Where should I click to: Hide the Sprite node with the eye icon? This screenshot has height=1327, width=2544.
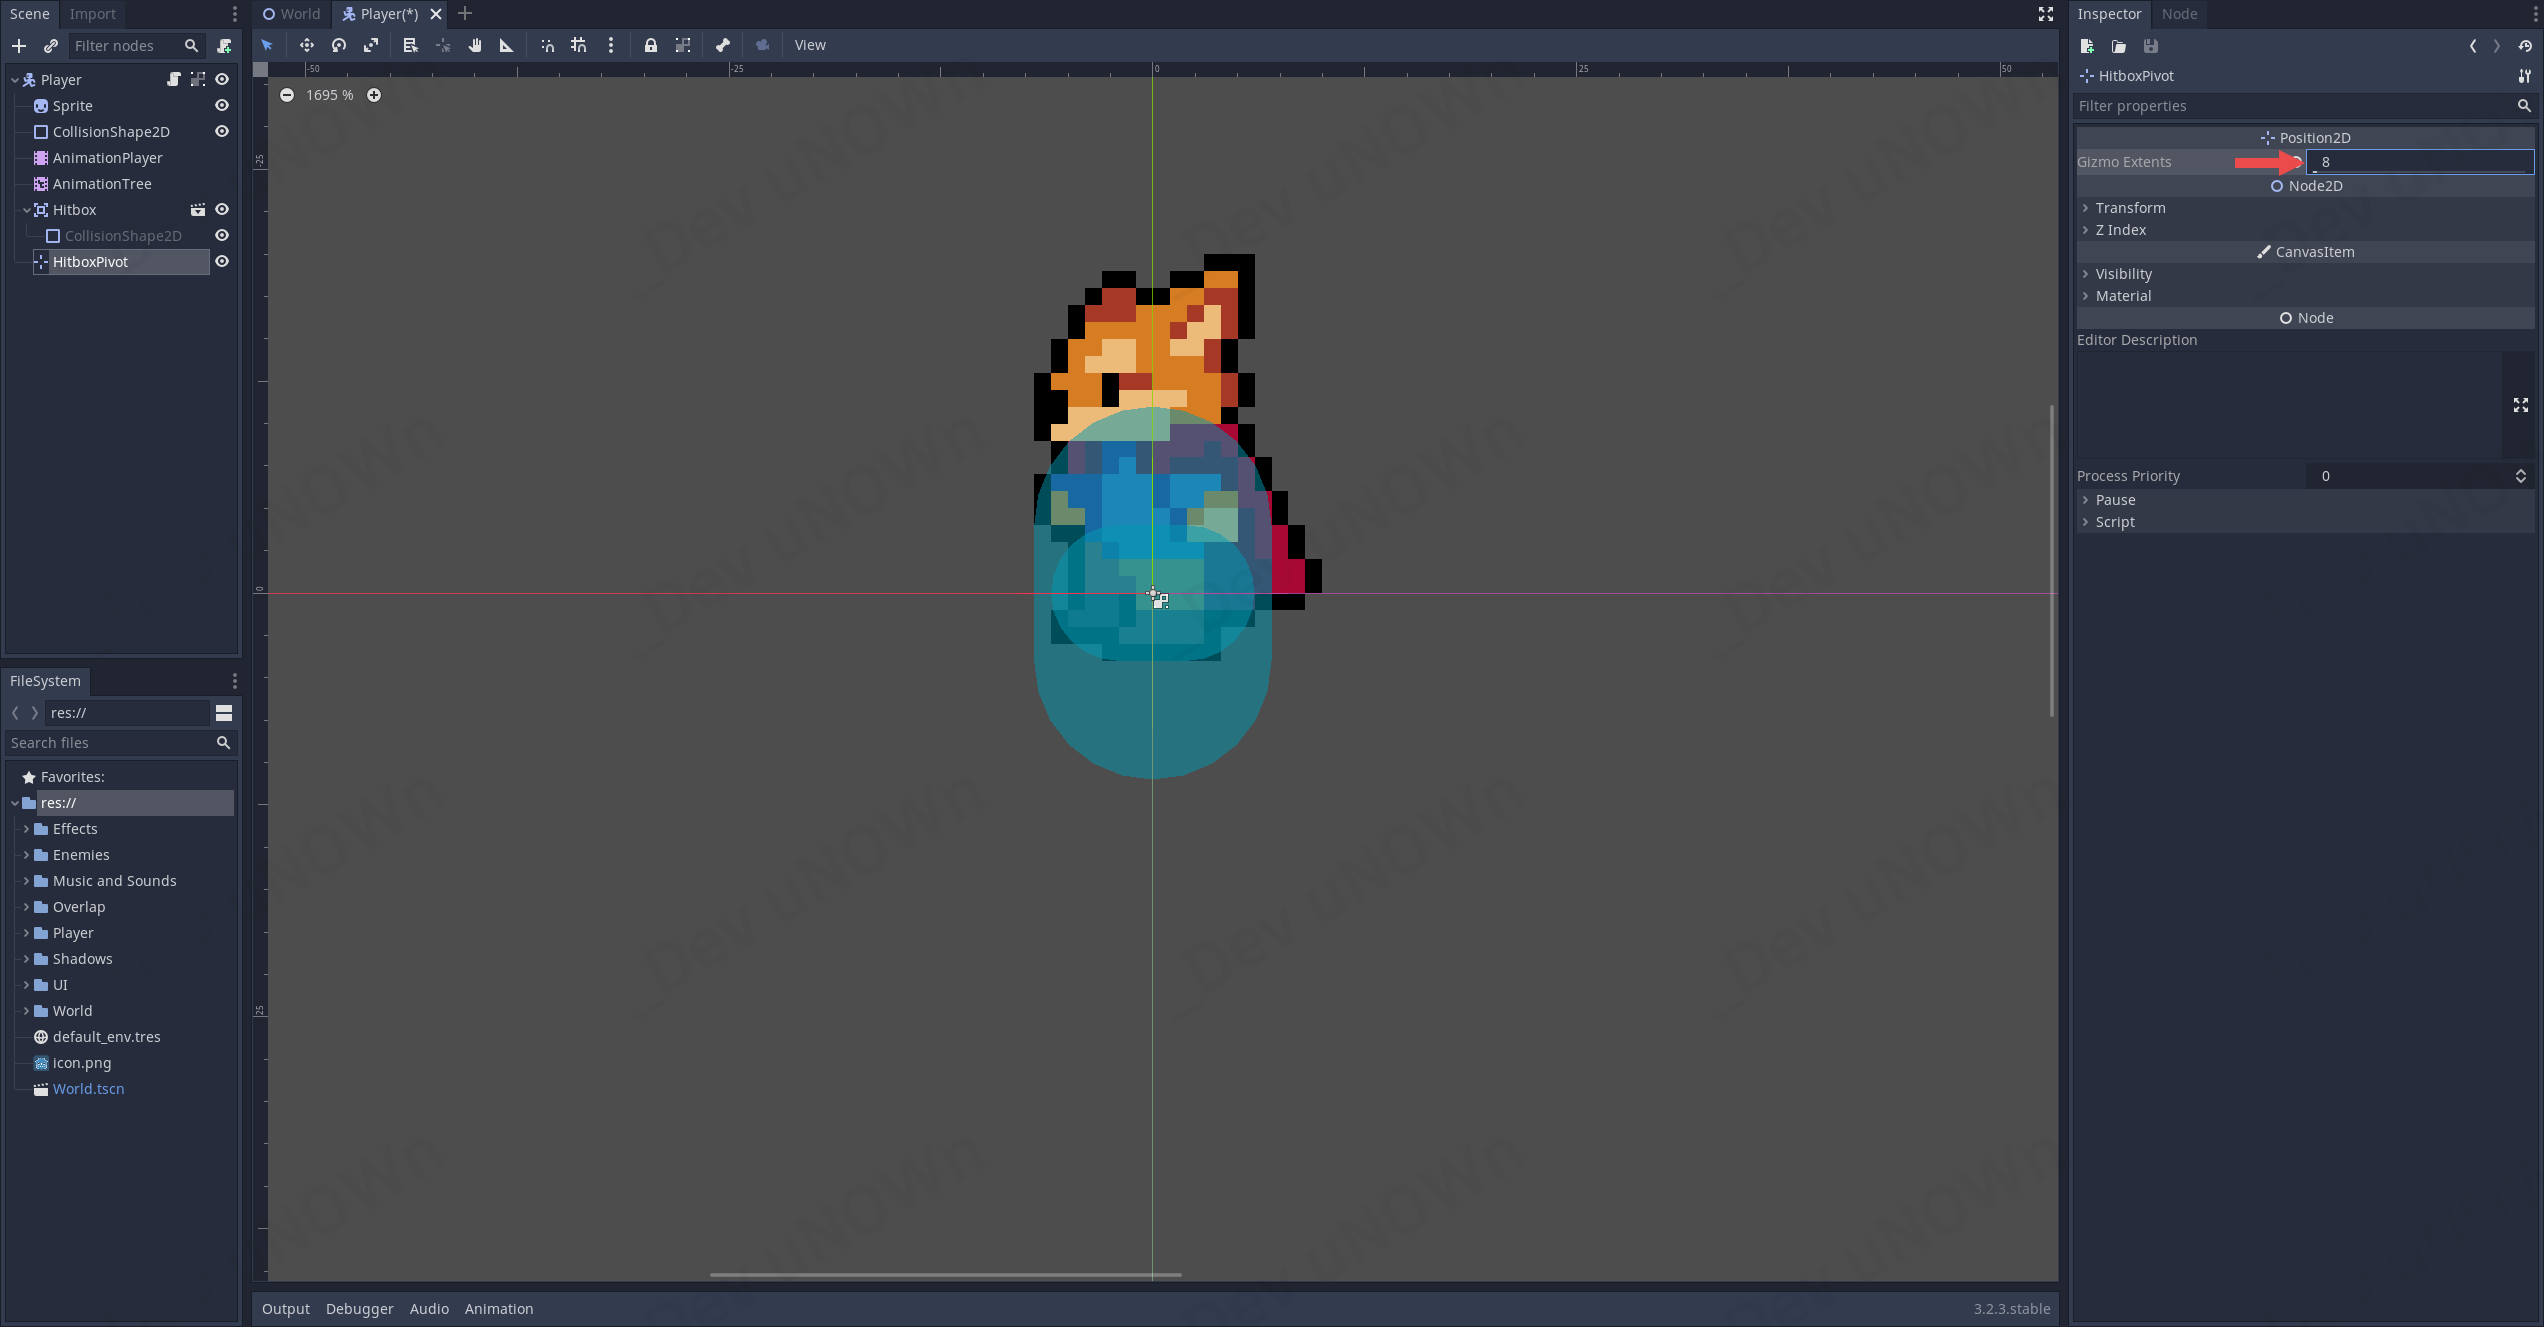click(x=222, y=106)
